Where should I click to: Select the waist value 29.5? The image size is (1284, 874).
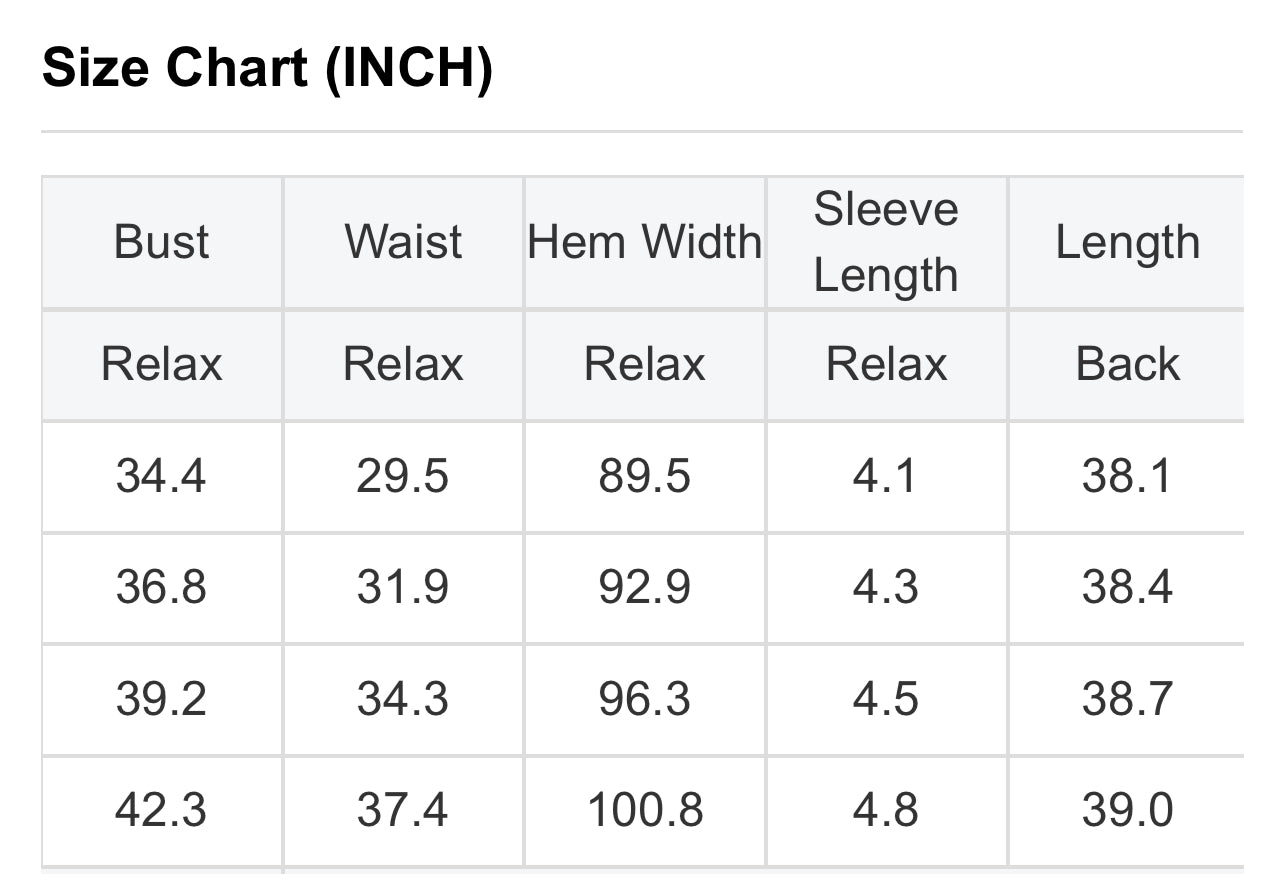point(404,476)
